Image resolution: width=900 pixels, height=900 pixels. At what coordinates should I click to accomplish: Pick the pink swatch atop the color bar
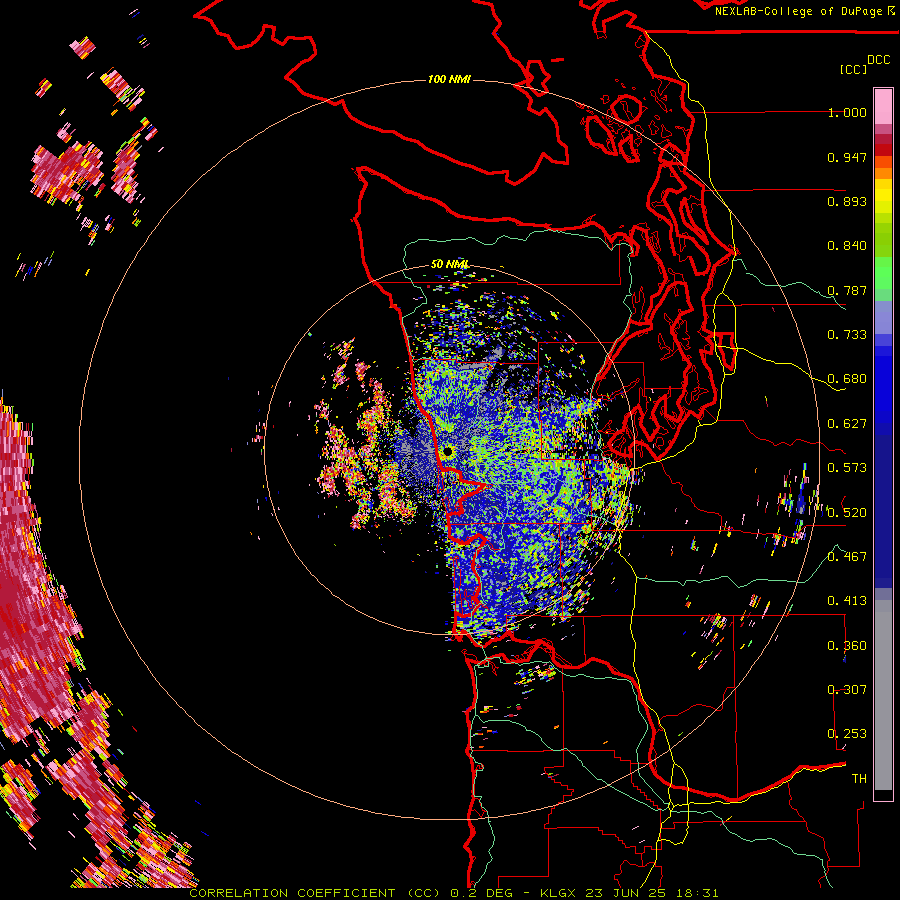point(883,106)
